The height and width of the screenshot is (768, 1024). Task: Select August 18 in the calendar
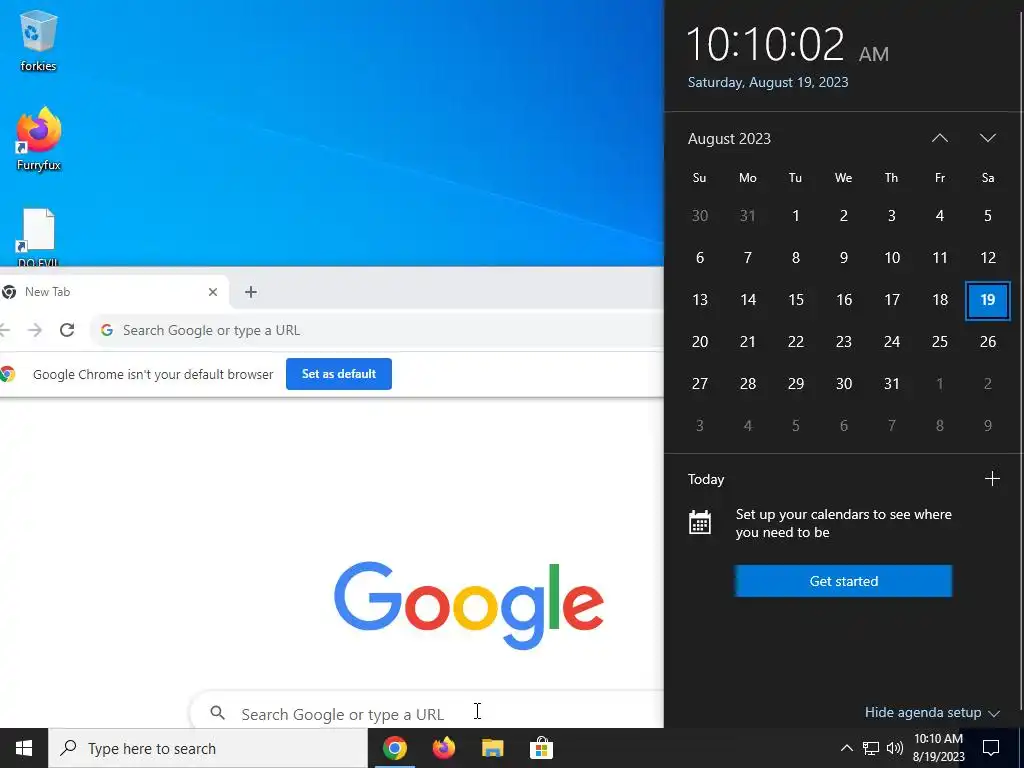[940, 300]
